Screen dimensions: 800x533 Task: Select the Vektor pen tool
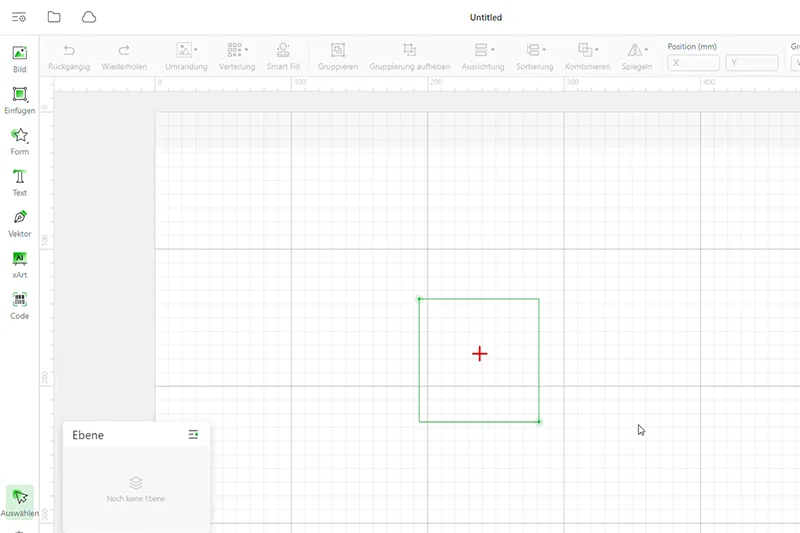click(19, 223)
